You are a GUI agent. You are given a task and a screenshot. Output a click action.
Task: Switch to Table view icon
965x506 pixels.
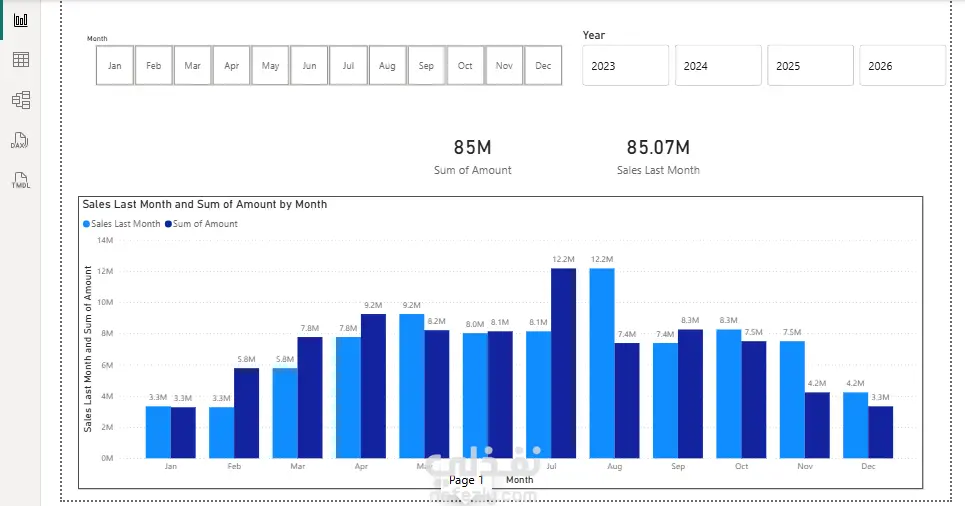[x=20, y=60]
